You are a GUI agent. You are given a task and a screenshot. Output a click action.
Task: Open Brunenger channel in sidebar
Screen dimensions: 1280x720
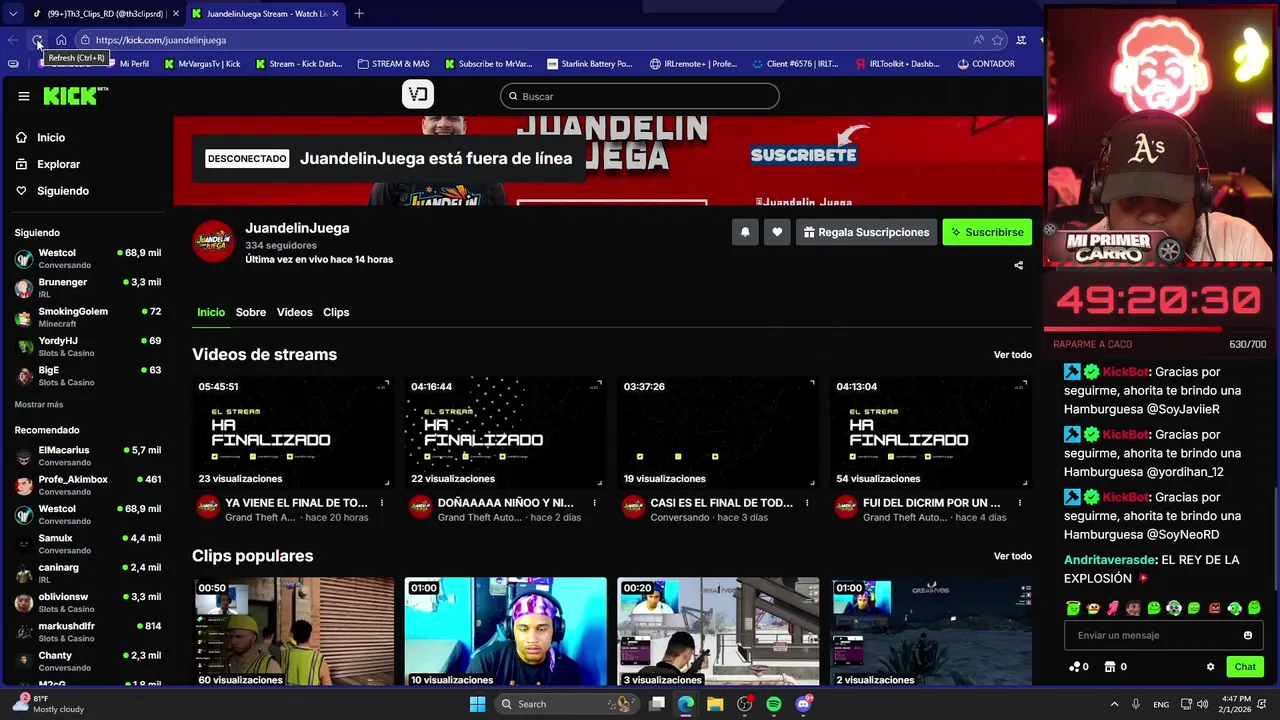[88, 288]
